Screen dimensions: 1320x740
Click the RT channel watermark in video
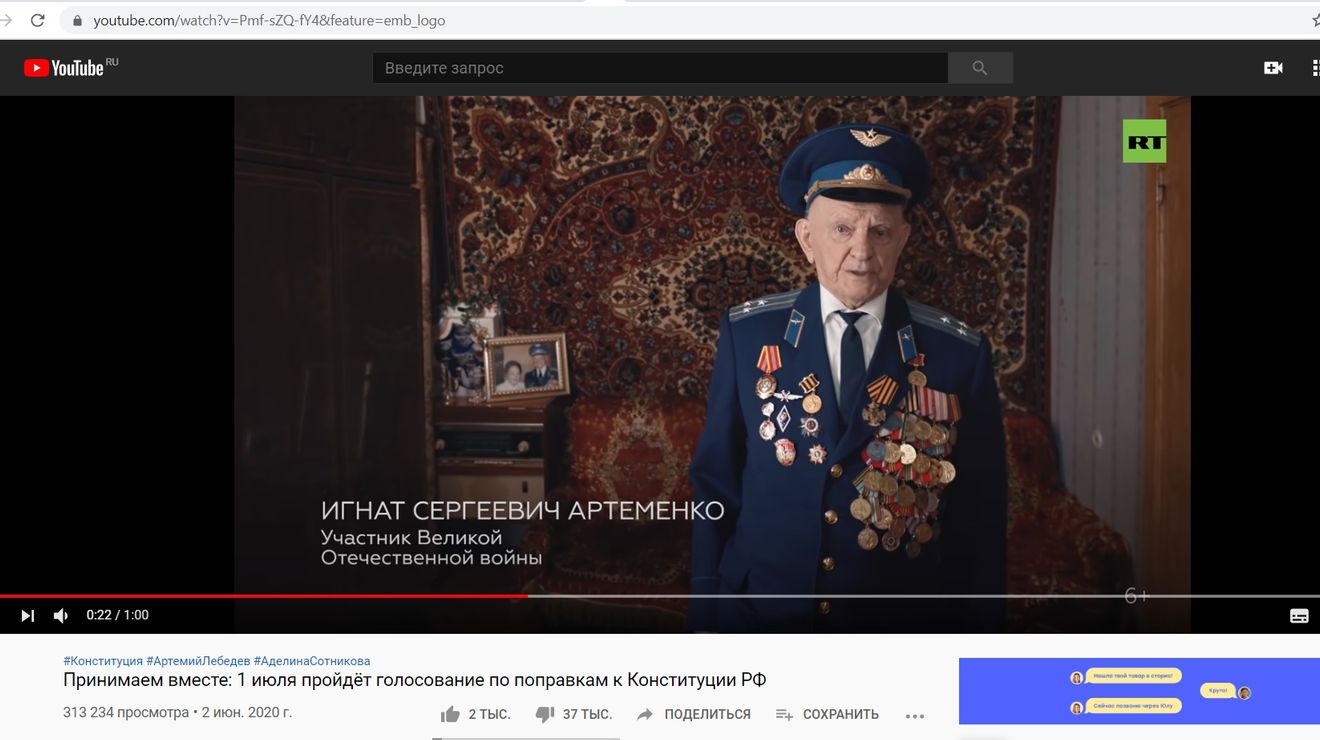1144,141
